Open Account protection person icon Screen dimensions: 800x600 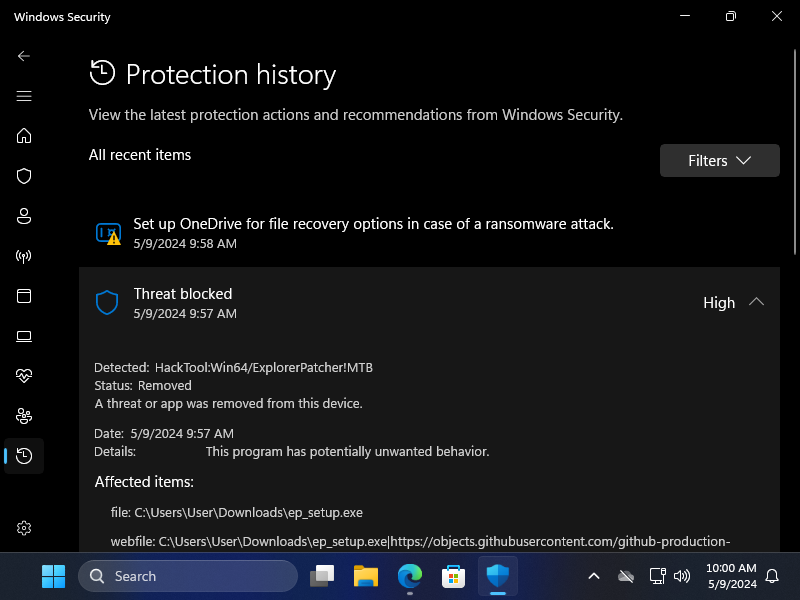click(x=24, y=216)
